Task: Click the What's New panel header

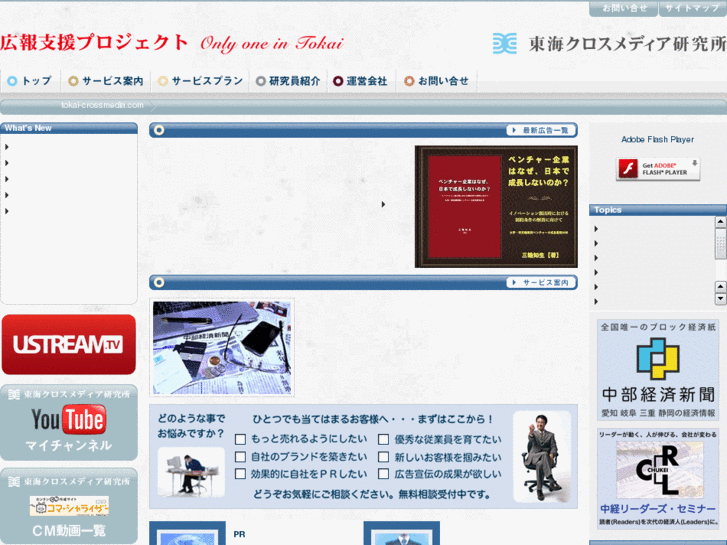Action: coord(69,128)
